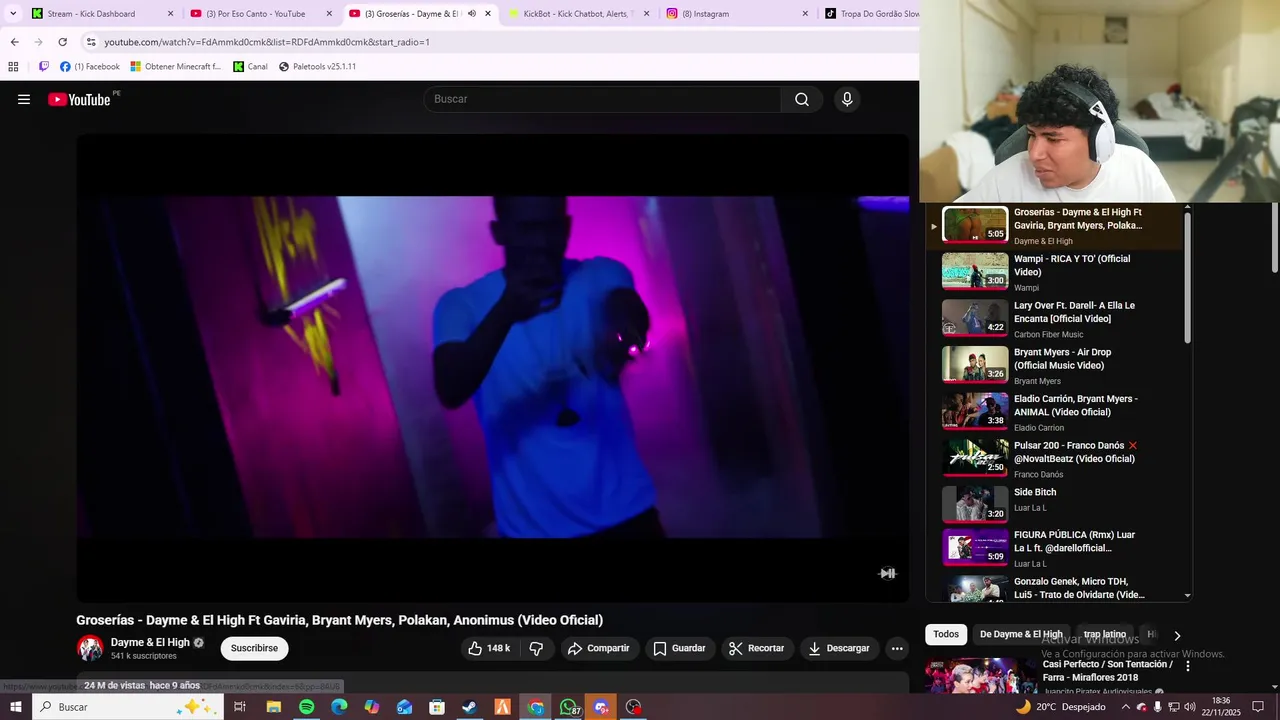
Task: Show more filter chips with right chevron
Action: click(1177, 635)
